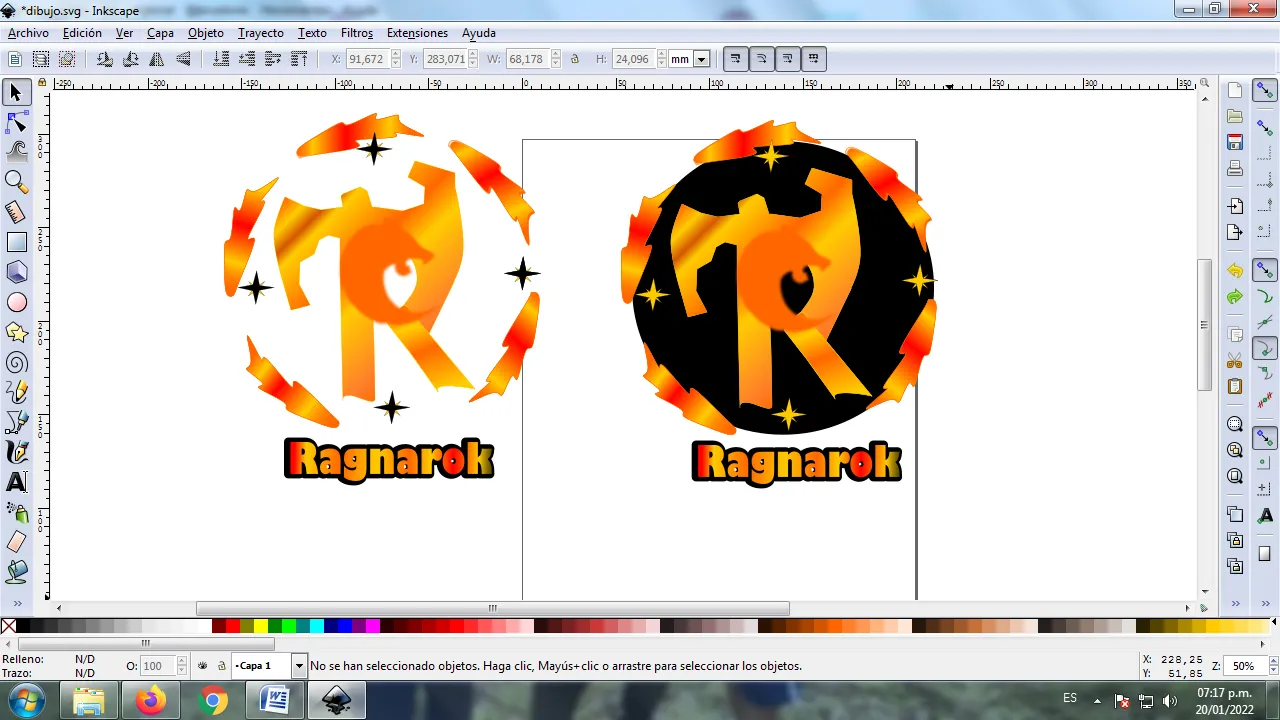Image resolution: width=1280 pixels, height=720 pixels.
Task: Select the Zoom magnifier tool
Action: click(x=16, y=182)
